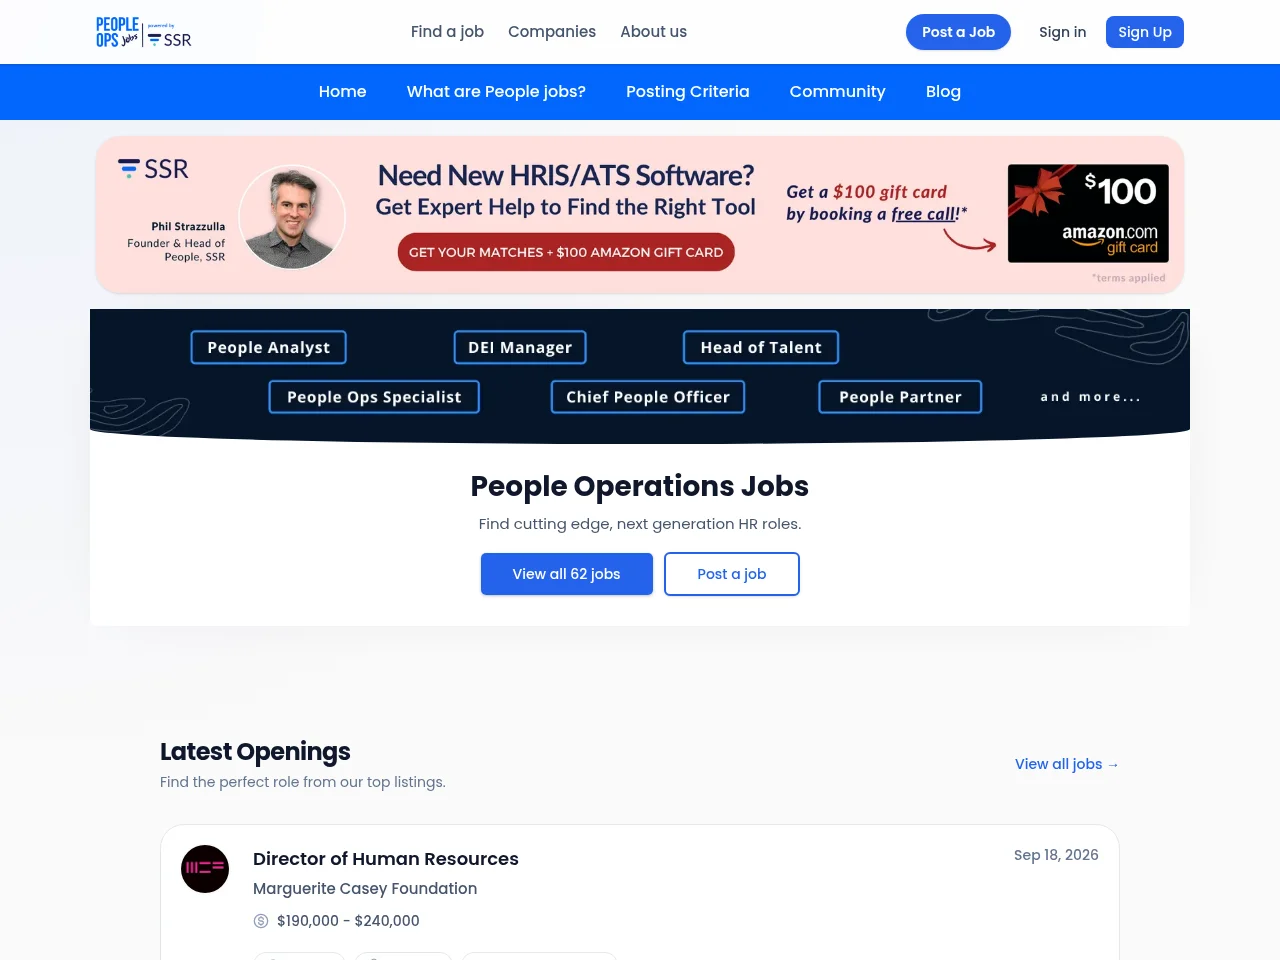Screen dimensions: 1280x960
Task: Click the Latest Openings heading
Action: pos(255,752)
